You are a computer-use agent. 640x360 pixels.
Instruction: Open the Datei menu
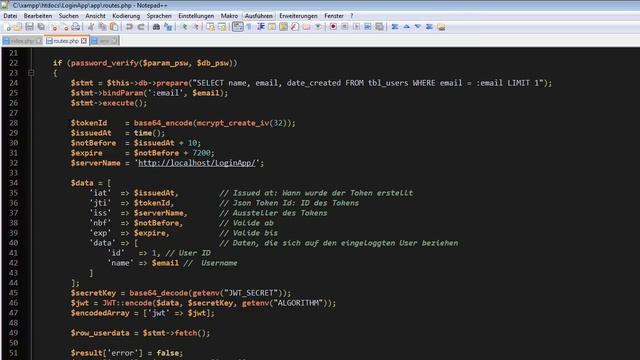pyautogui.click(x=10, y=16)
